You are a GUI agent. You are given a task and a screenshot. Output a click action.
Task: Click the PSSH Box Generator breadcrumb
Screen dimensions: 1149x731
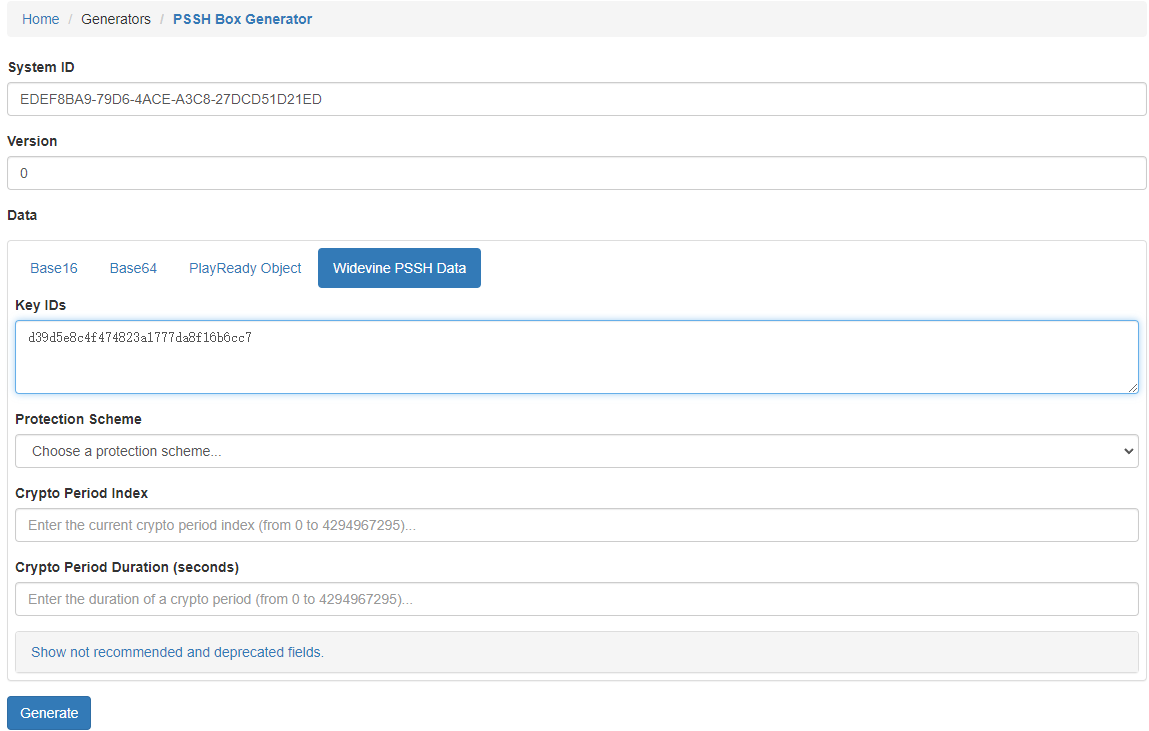[x=242, y=19]
